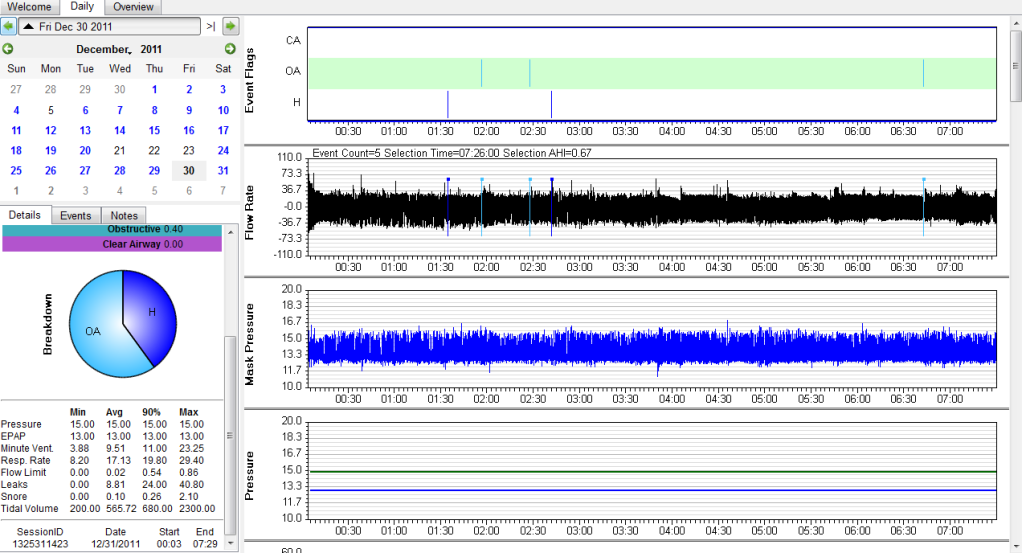
Task: Show previous month in calendar
Action: 9,49
